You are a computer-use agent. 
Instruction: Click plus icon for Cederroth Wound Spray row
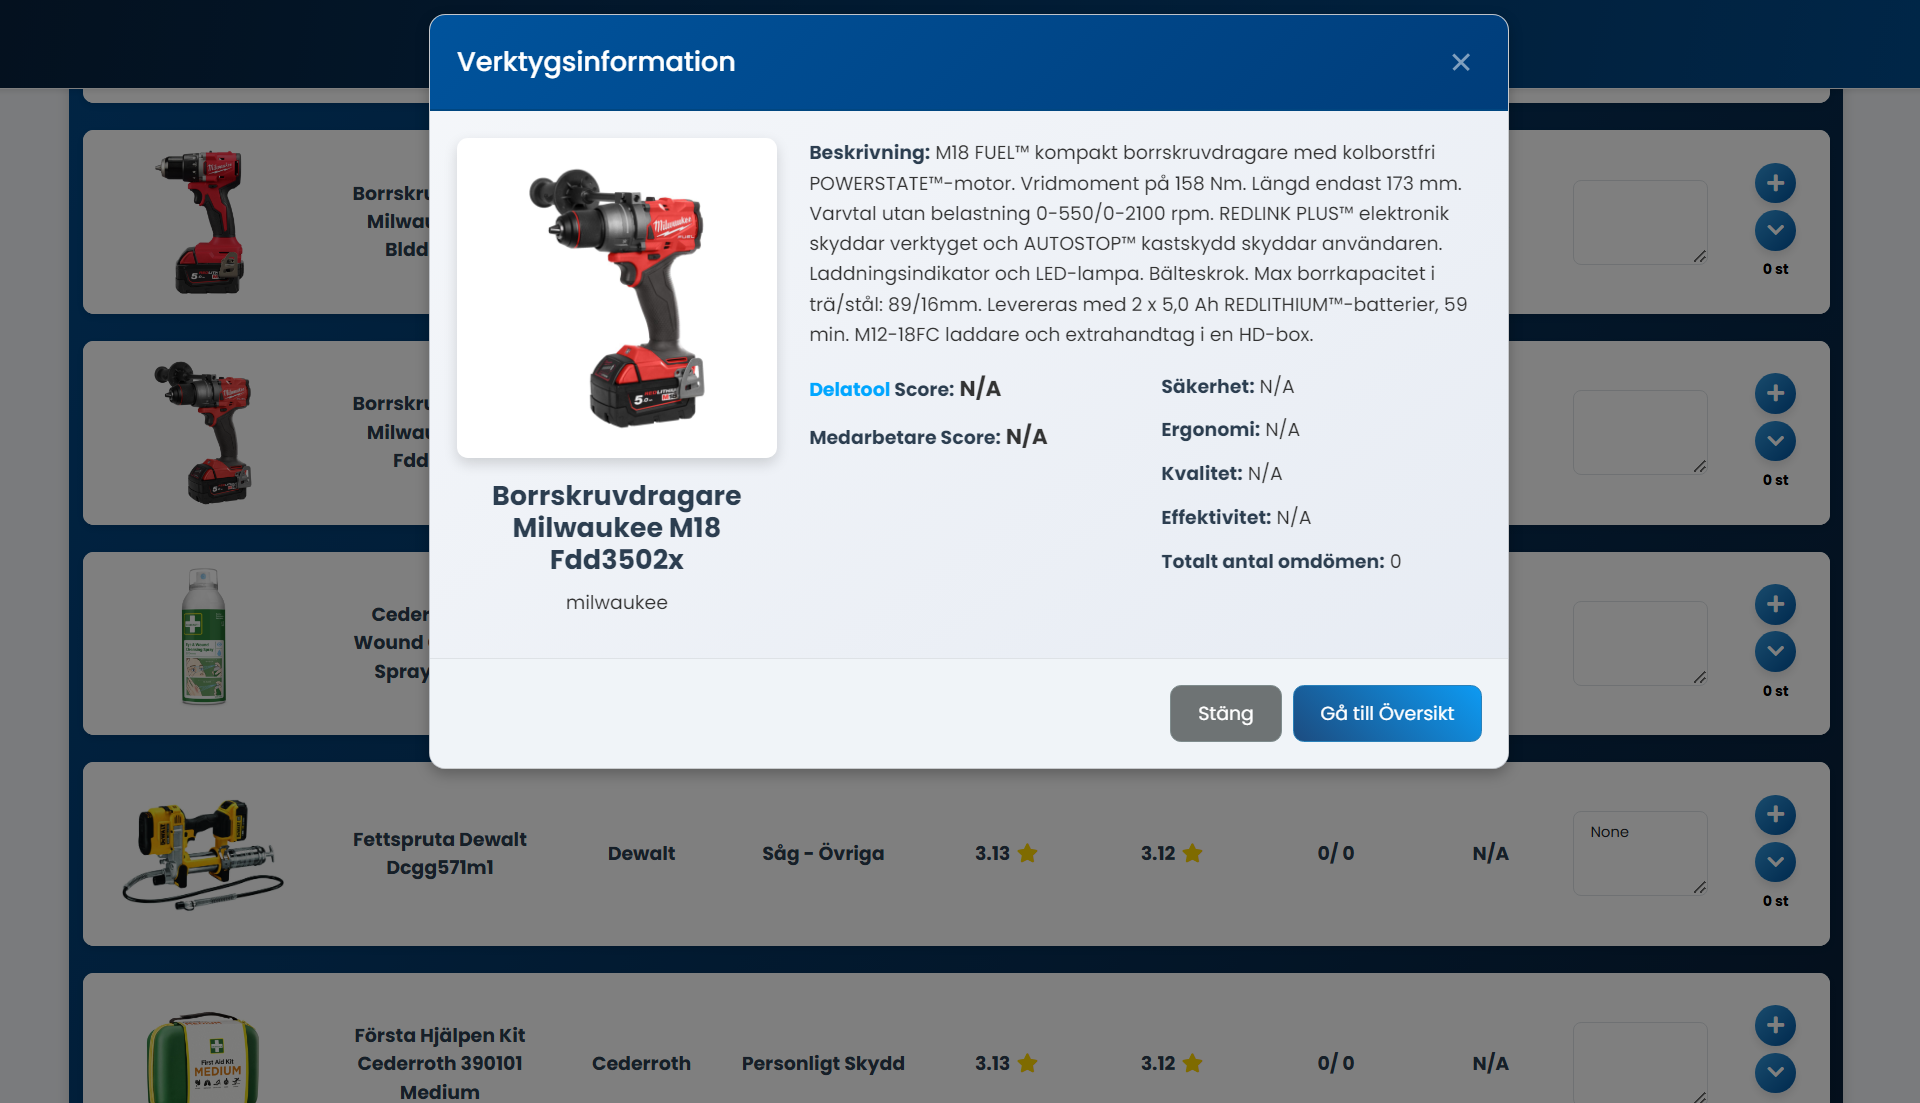(x=1775, y=604)
